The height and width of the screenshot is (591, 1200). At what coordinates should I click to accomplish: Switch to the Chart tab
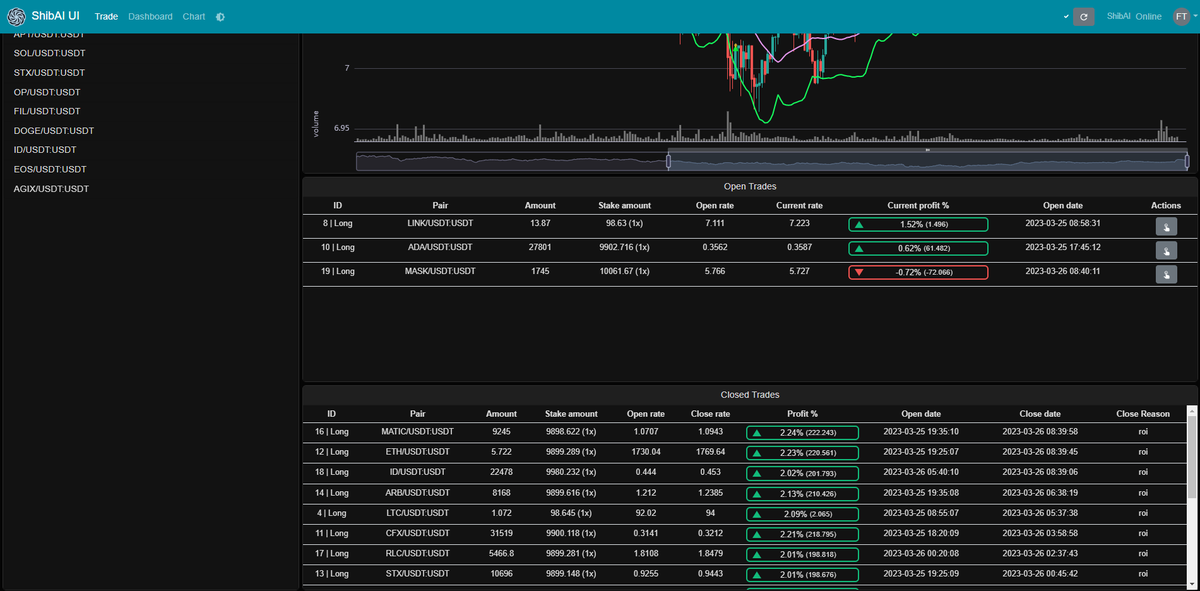click(194, 17)
